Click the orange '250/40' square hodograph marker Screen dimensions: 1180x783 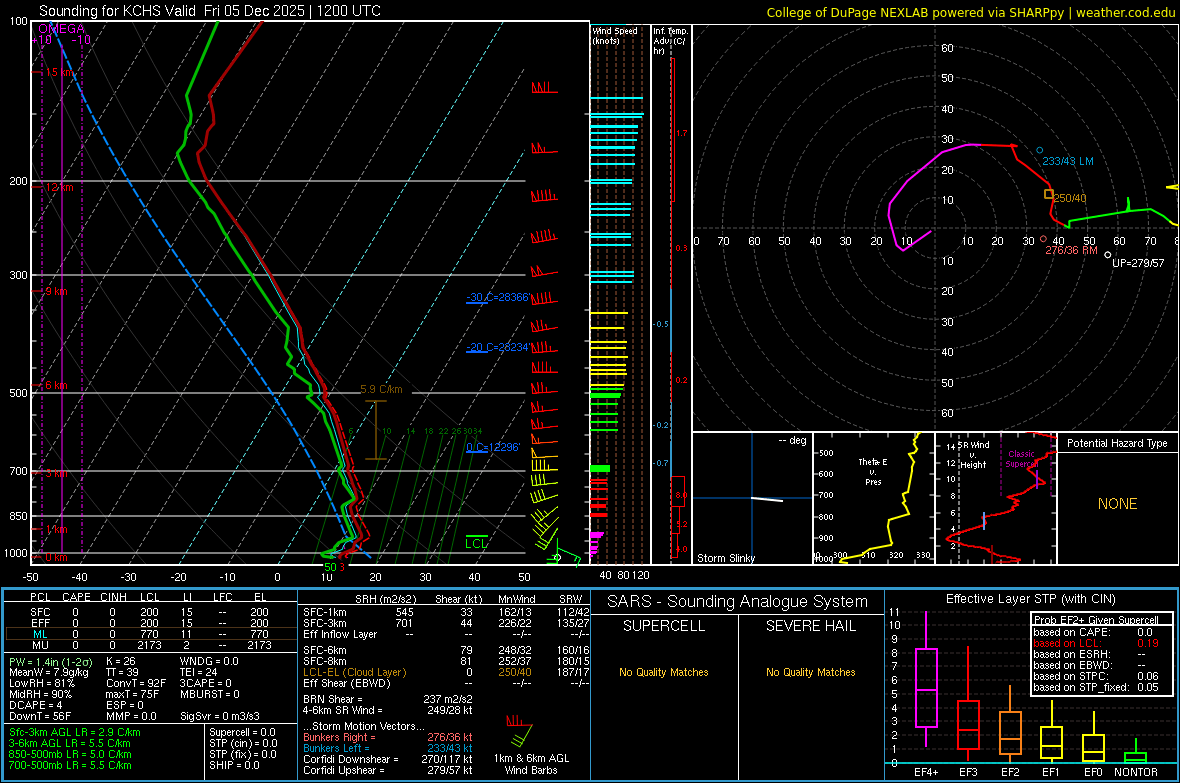click(1048, 194)
